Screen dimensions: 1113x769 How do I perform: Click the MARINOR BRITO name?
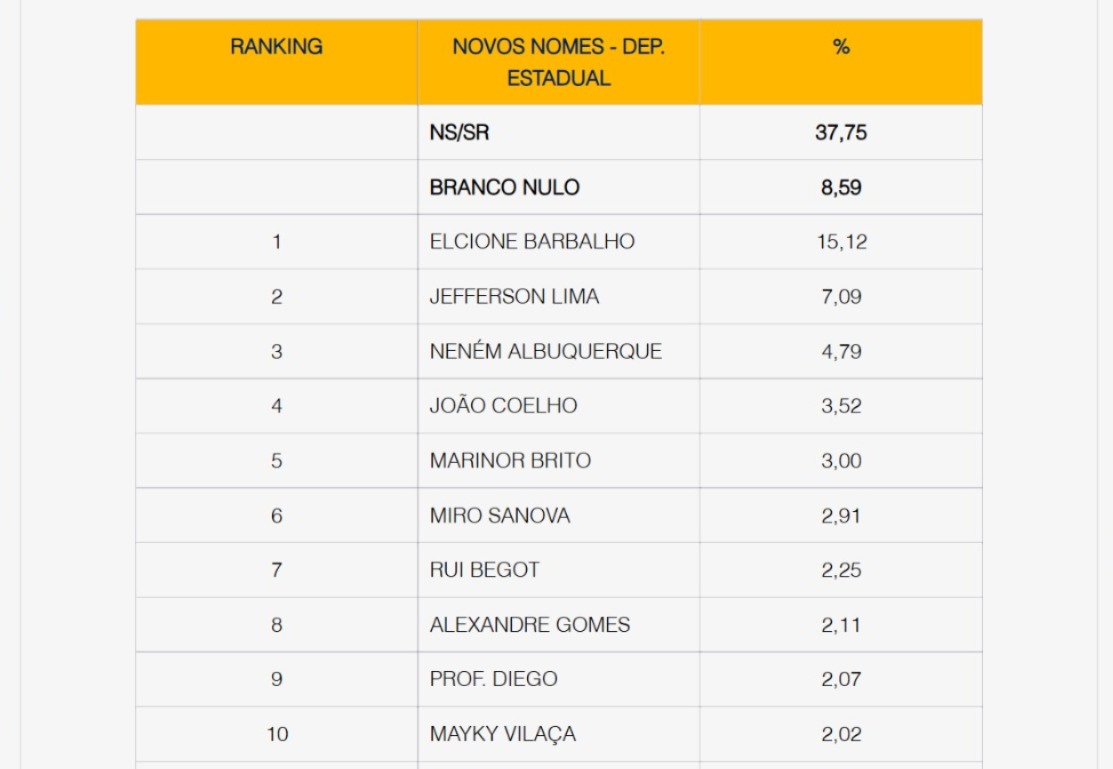point(510,461)
